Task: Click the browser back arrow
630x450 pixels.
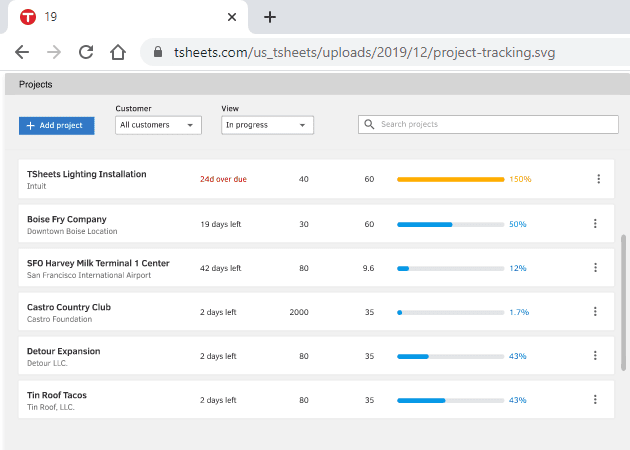Action: click(x=22, y=52)
